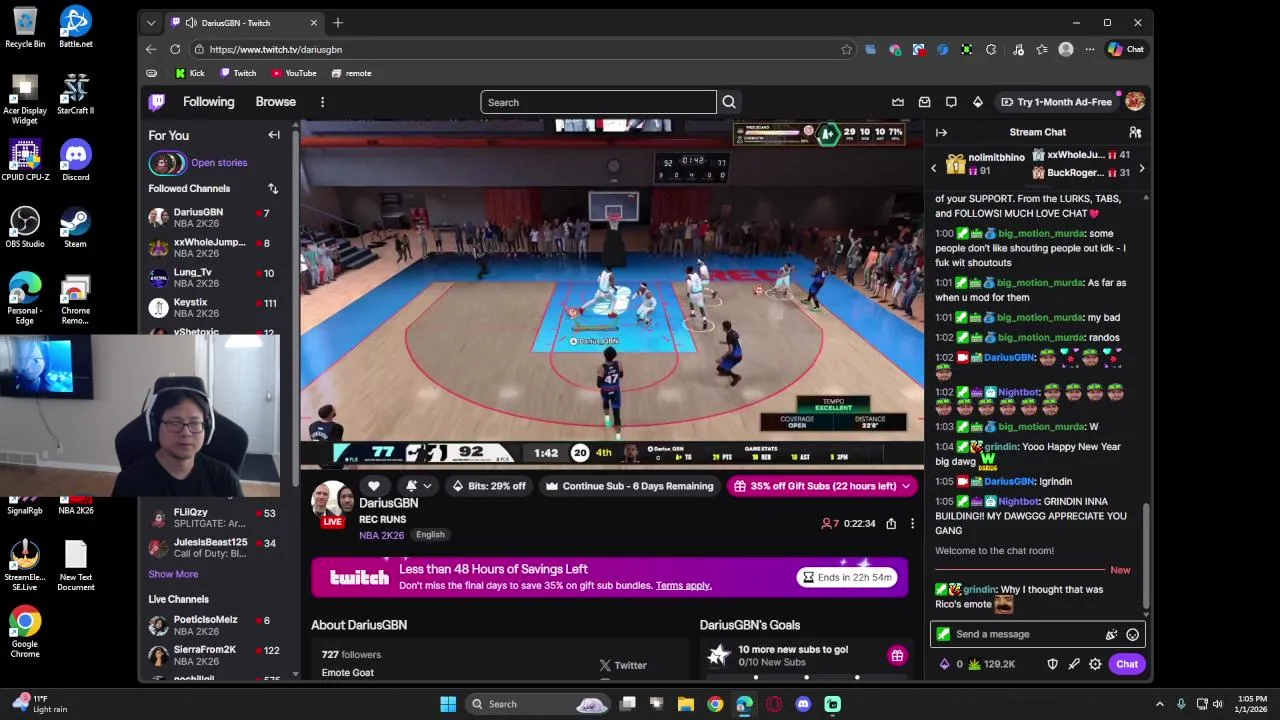The height and width of the screenshot is (720, 1280).
Task: Collapse the Stream Chat panel
Action: point(941,132)
